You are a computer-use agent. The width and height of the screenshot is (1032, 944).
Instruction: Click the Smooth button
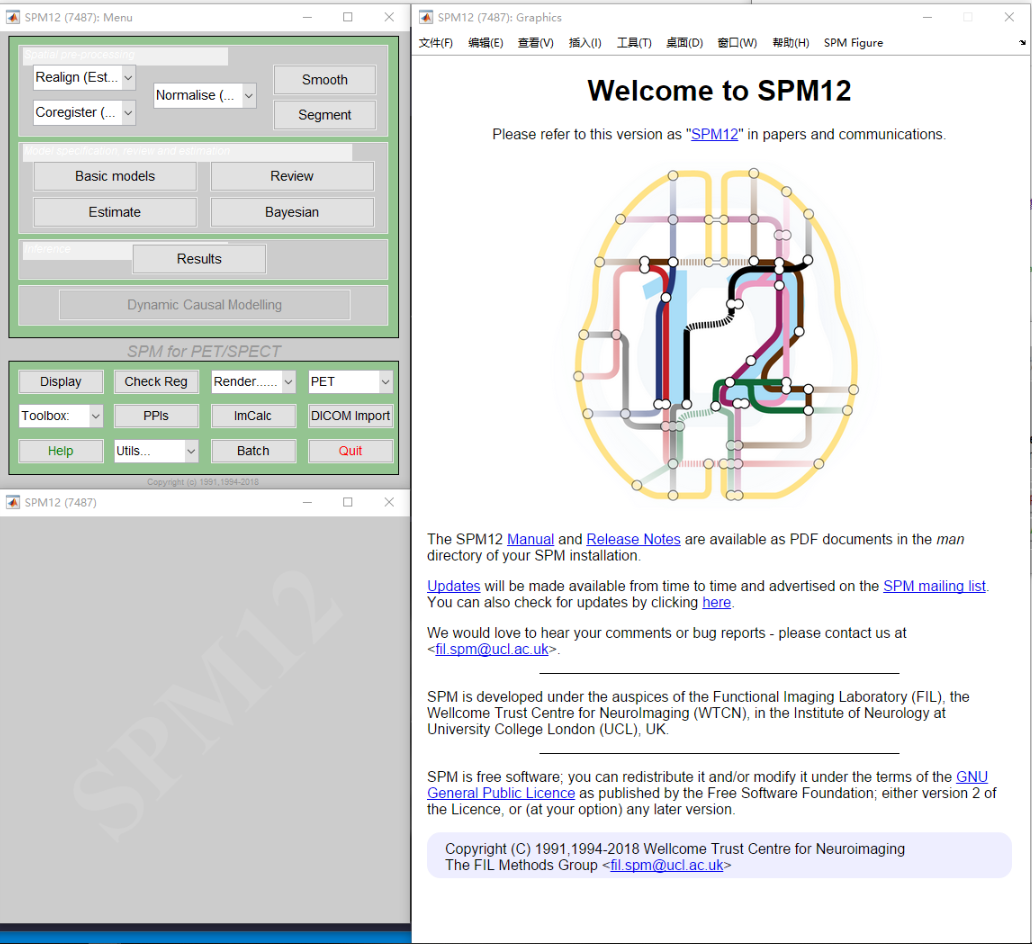(324, 80)
